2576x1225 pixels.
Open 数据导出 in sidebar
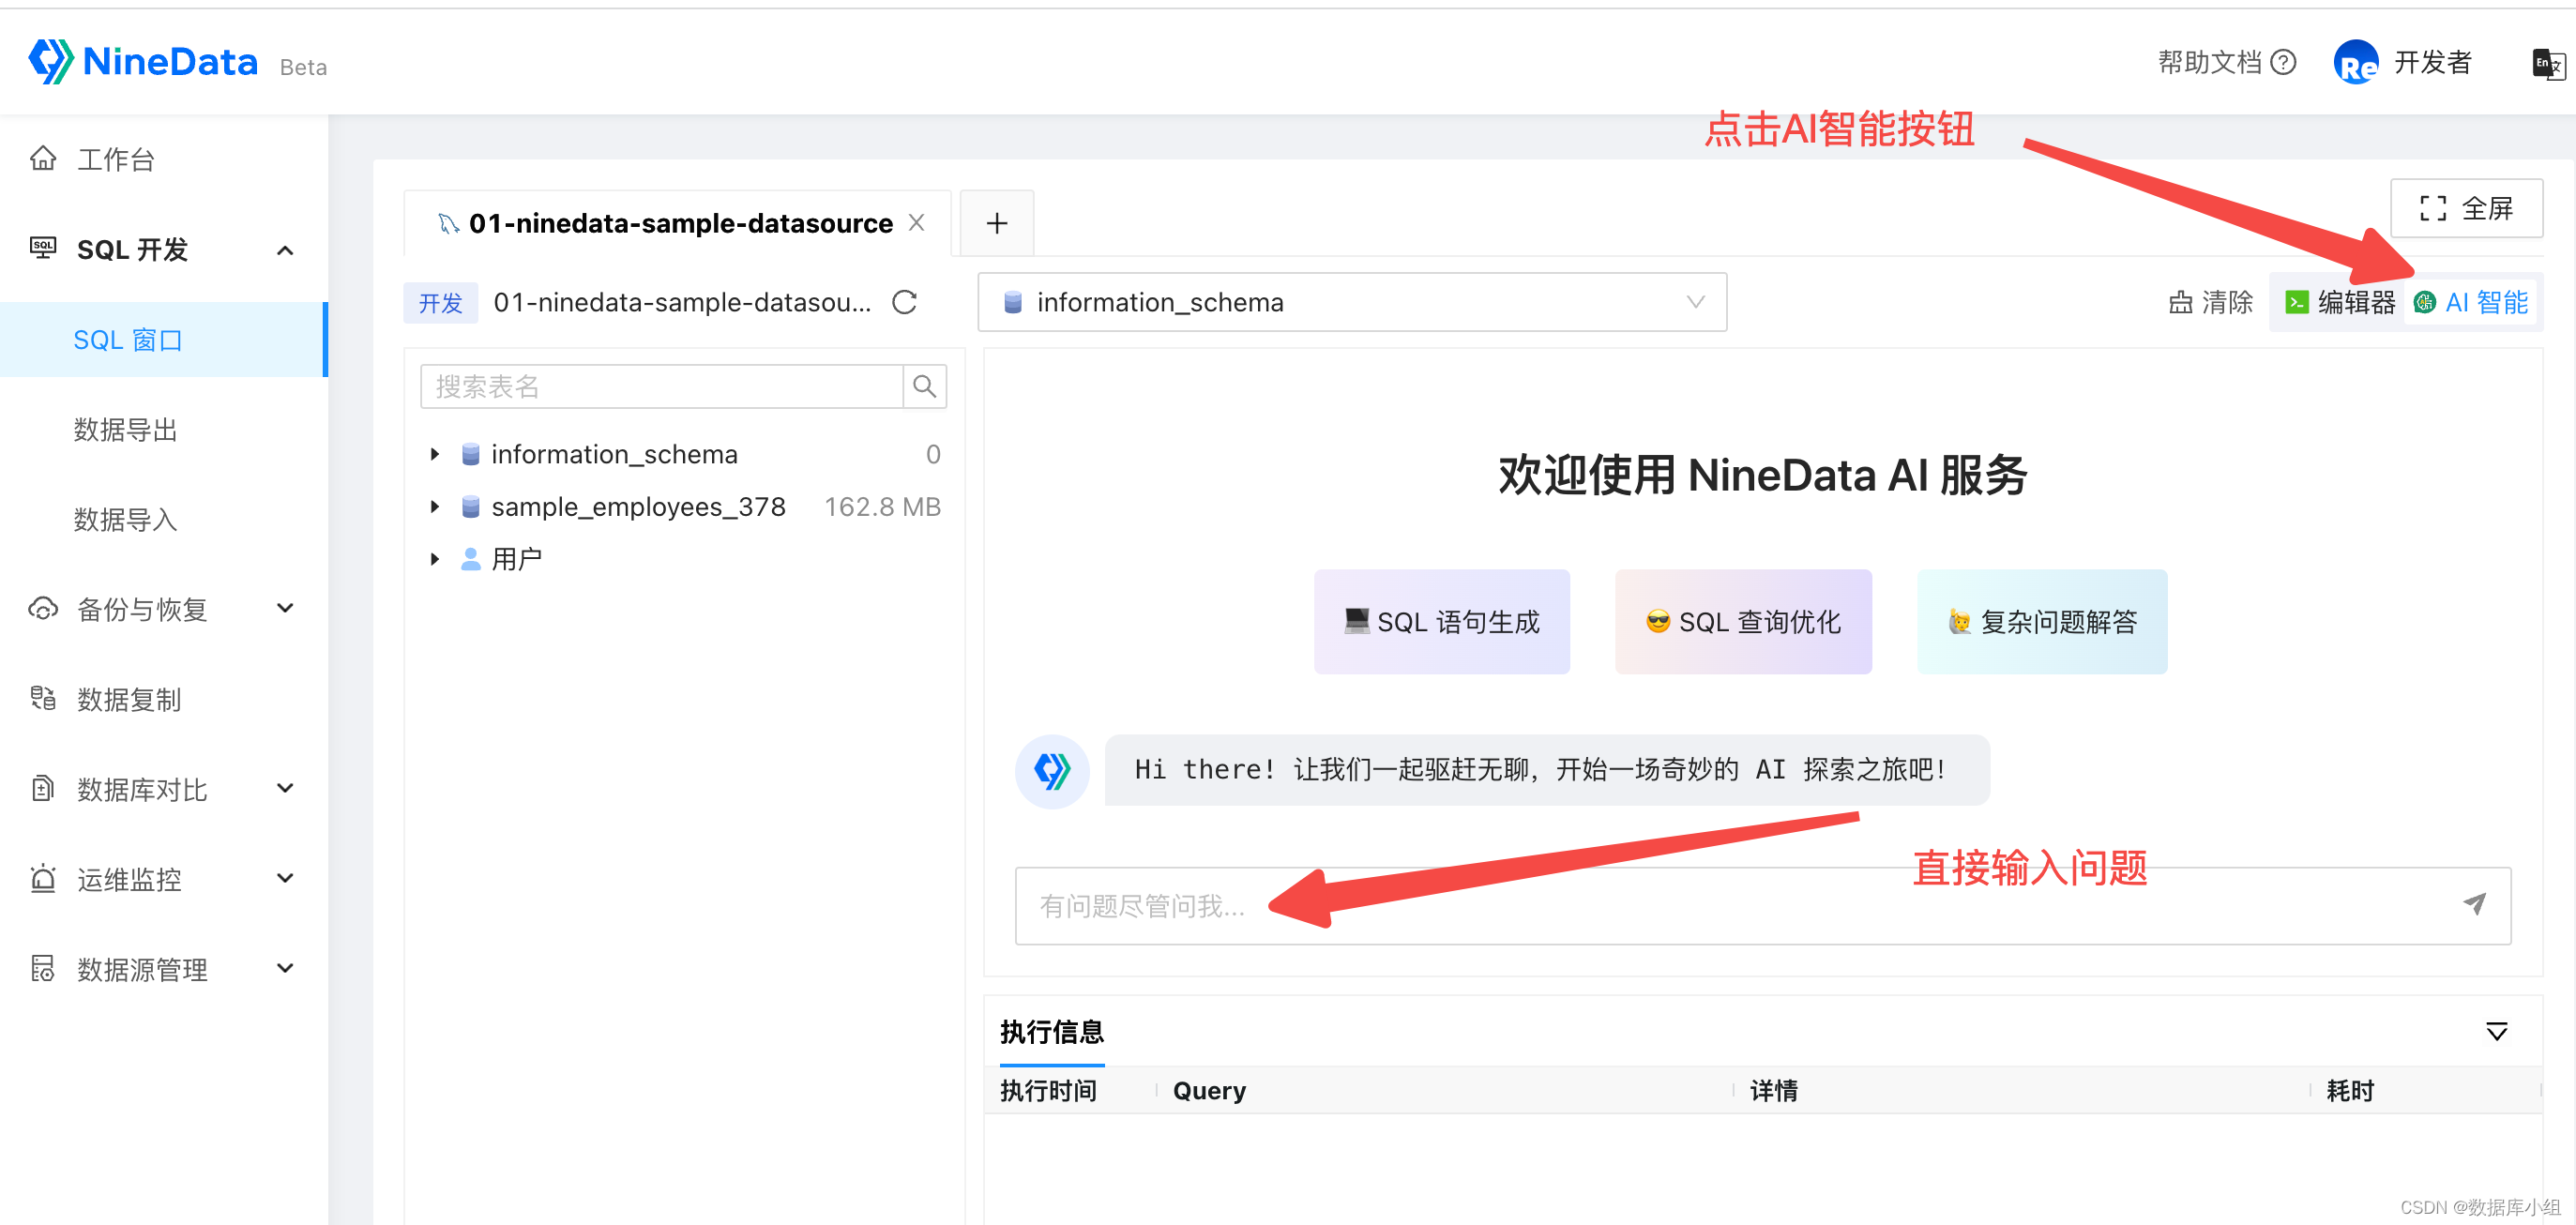[x=126, y=430]
